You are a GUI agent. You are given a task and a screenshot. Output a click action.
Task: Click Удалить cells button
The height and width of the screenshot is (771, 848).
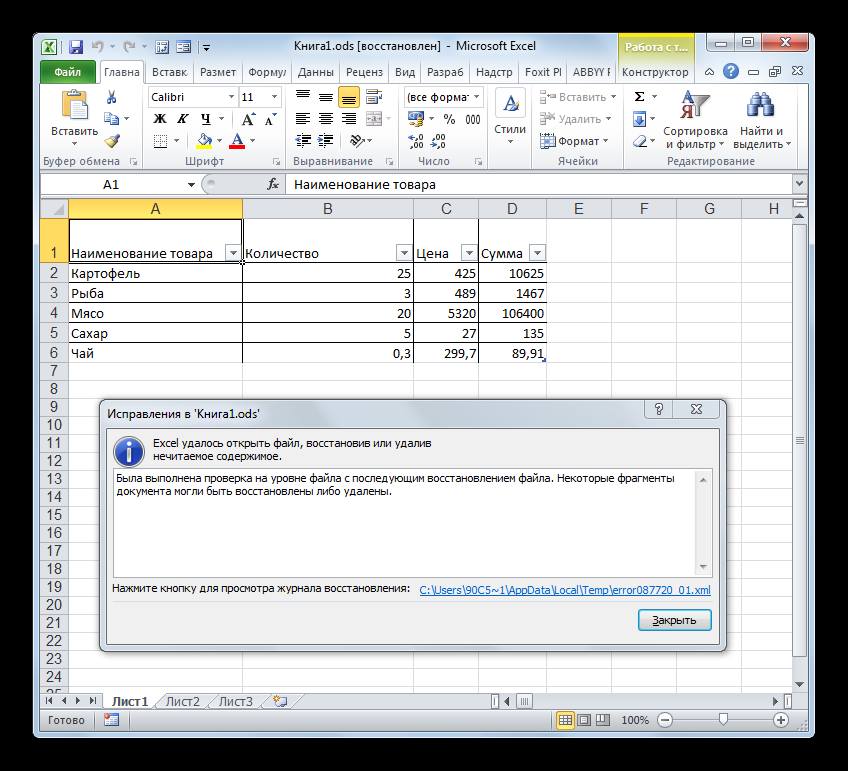click(x=575, y=119)
